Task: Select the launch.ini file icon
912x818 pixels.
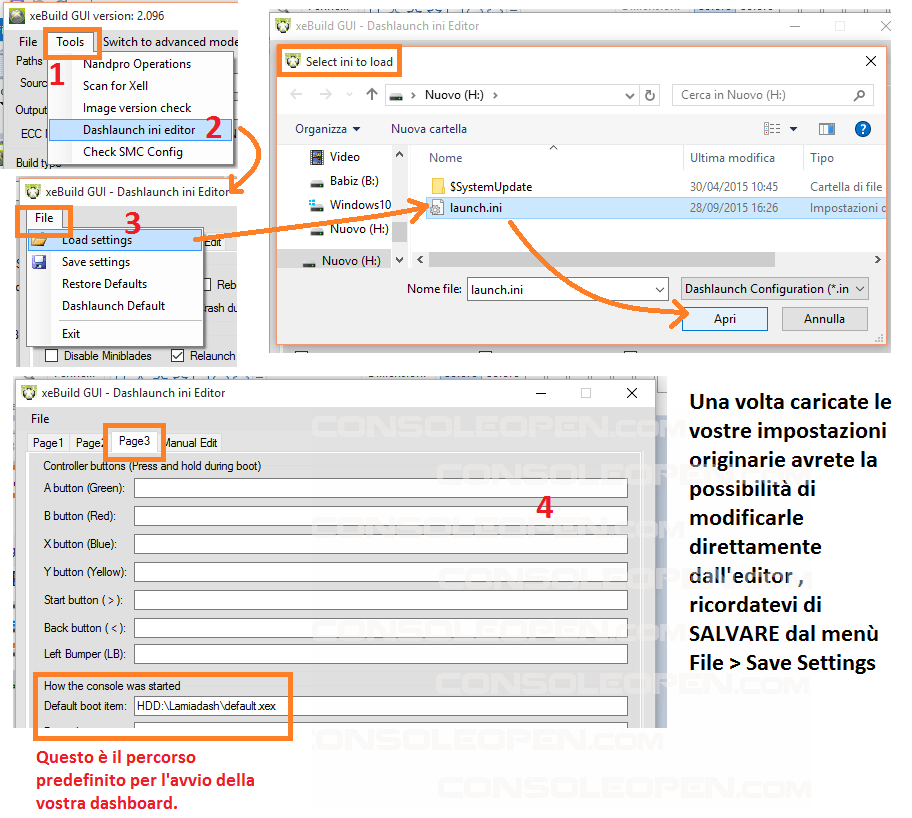Action: [x=437, y=208]
